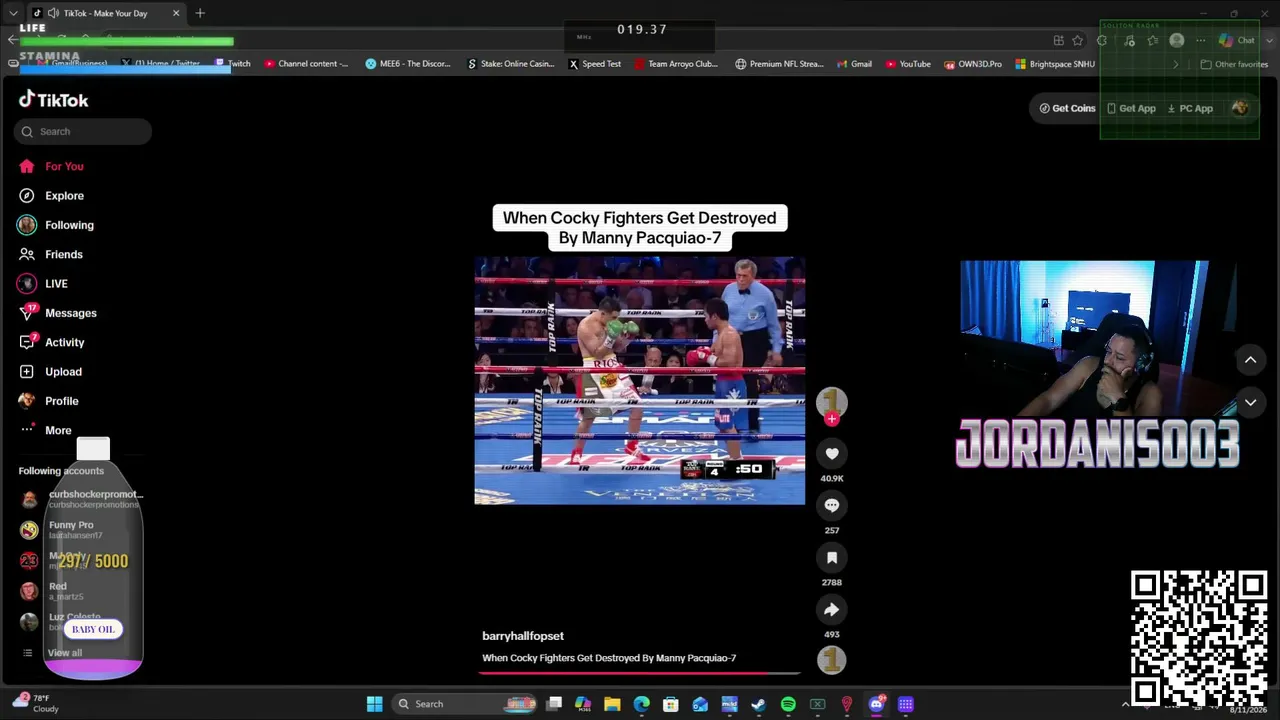1280x720 pixels.
Task: Share the video using arrow icon
Action: (x=831, y=610)
